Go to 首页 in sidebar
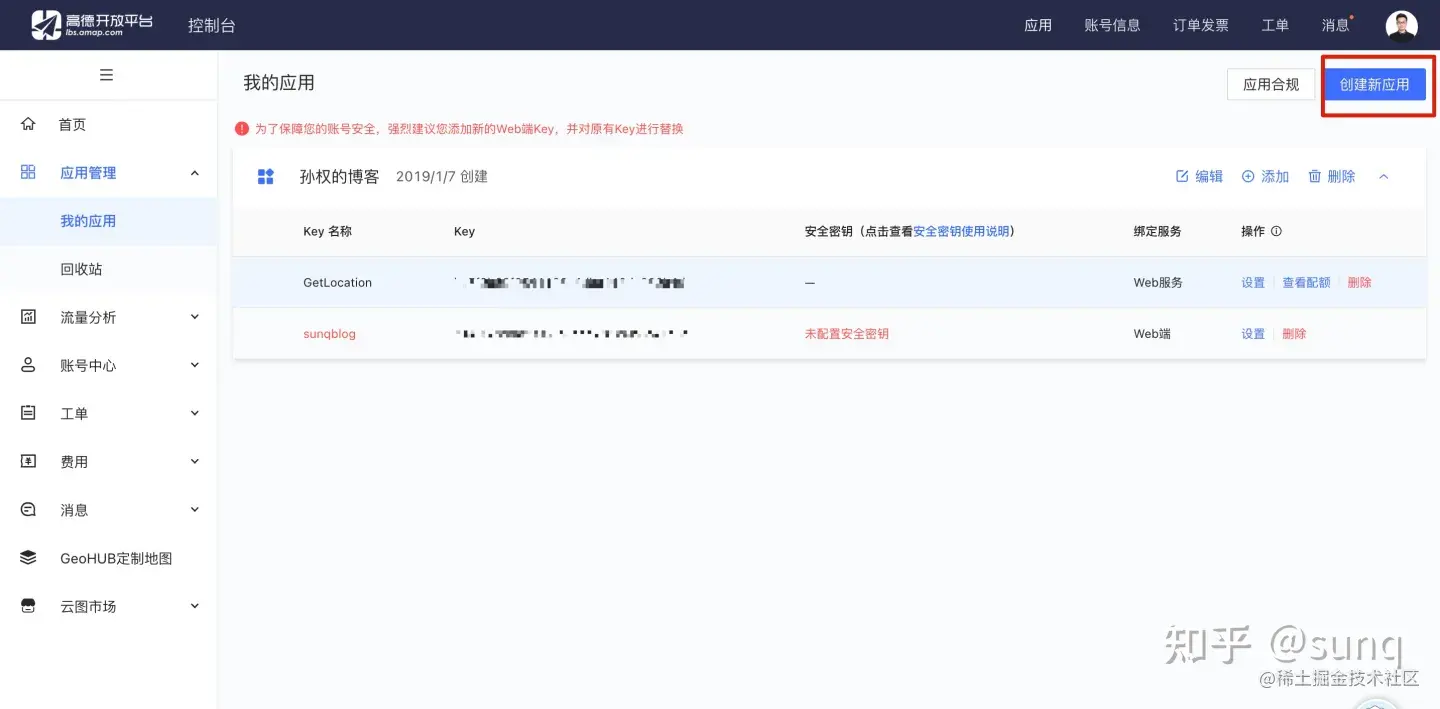The width and height of the screenshot is (1440, 709). [72, 124]
